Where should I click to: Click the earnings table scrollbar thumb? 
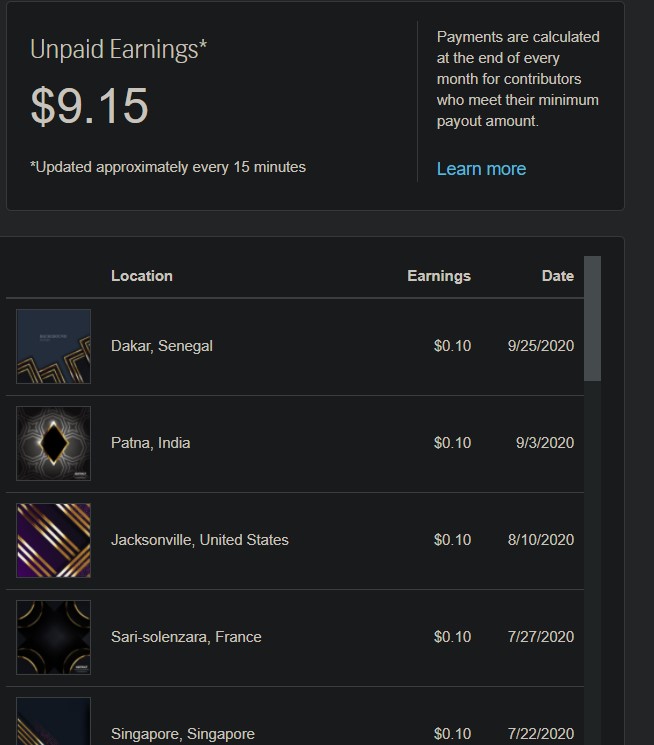point(592,318)
